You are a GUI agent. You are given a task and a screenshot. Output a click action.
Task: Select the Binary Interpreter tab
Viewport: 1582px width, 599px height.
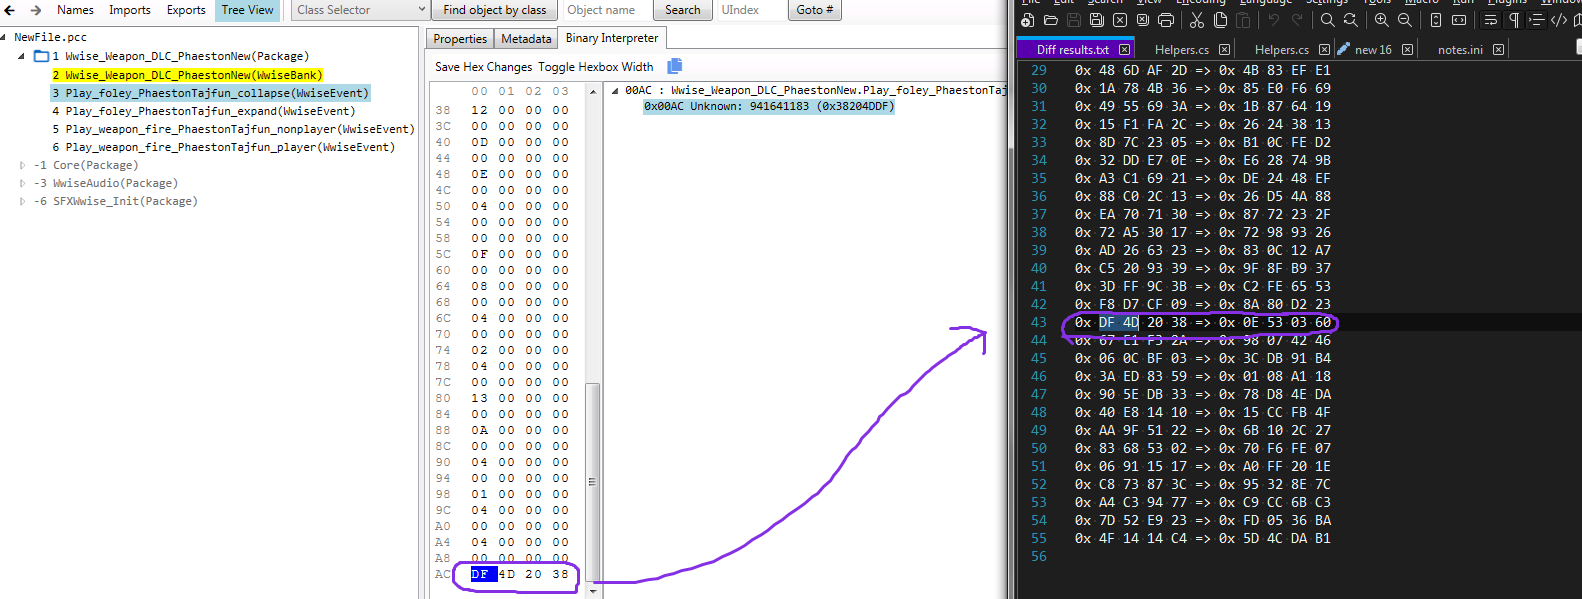point(612,38)
